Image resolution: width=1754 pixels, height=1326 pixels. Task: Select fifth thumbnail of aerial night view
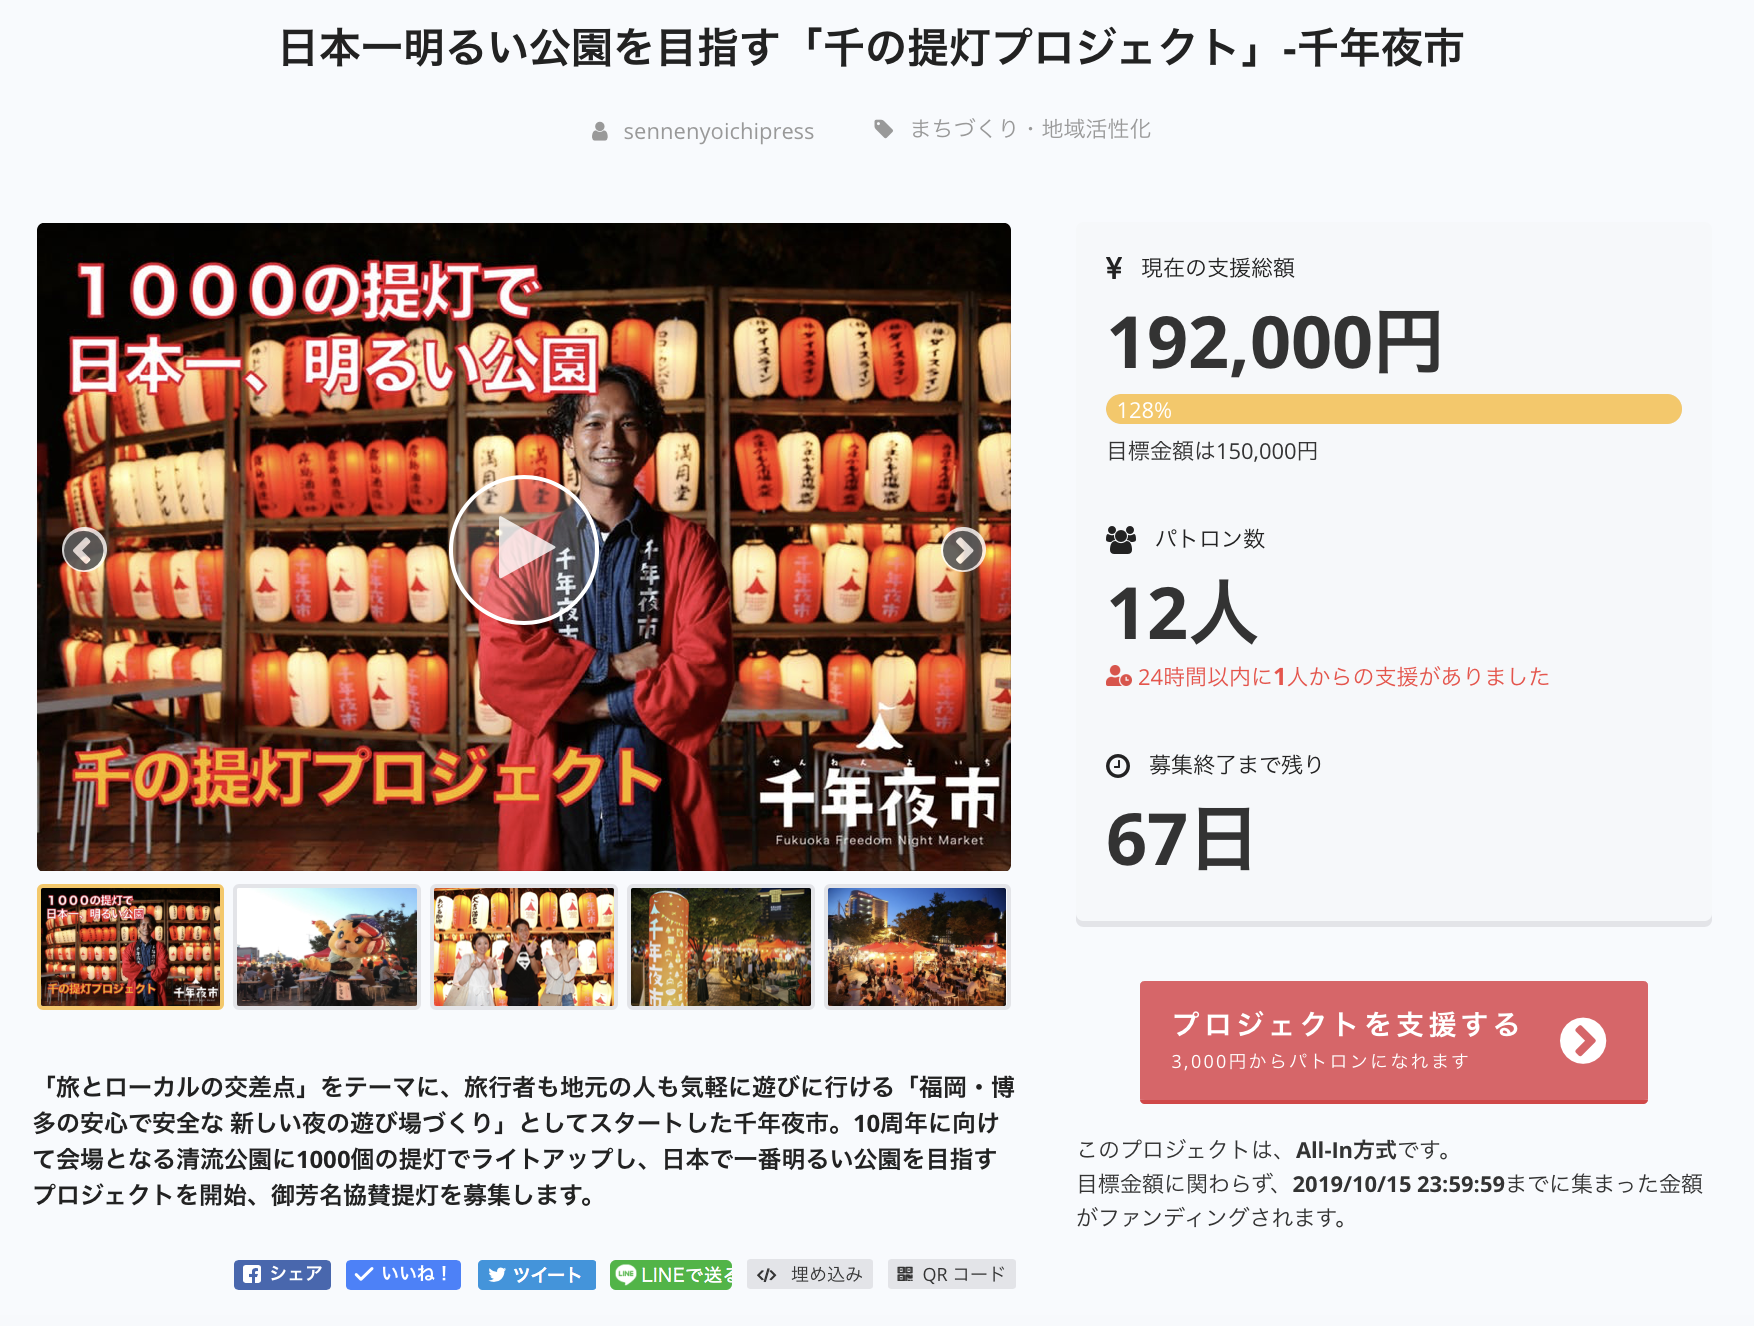(917, 947)
